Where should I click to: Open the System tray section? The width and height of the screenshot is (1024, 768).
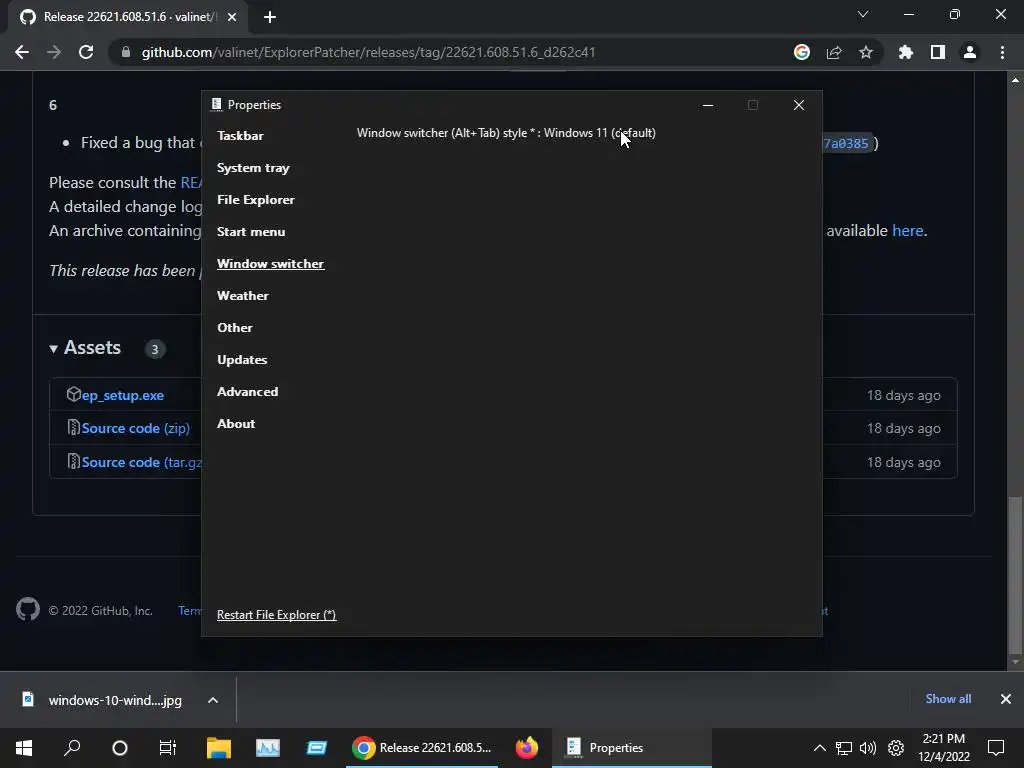coord(253,168)
